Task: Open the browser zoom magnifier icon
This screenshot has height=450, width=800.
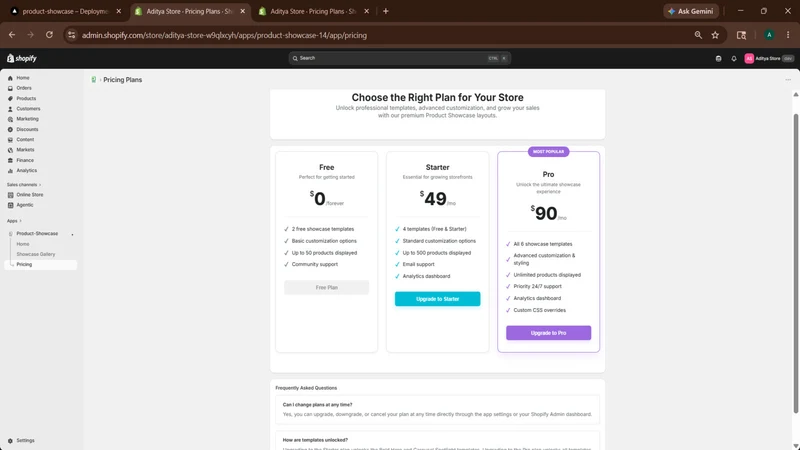Action: point(698,35)
